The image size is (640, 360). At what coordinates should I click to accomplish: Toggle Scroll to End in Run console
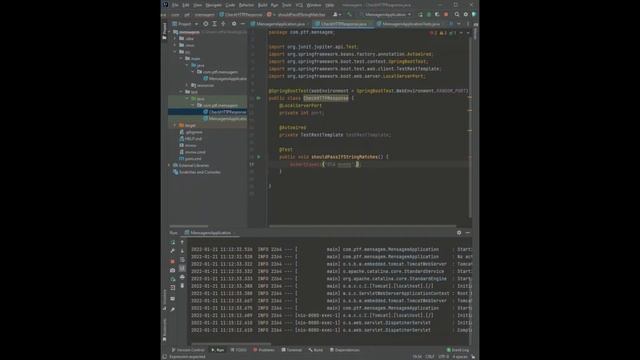(x=182, y=268)
